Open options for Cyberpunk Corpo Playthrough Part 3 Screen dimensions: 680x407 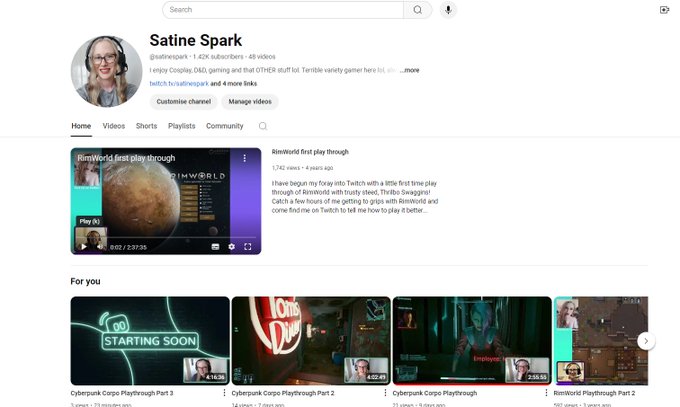tap(224, 393)
